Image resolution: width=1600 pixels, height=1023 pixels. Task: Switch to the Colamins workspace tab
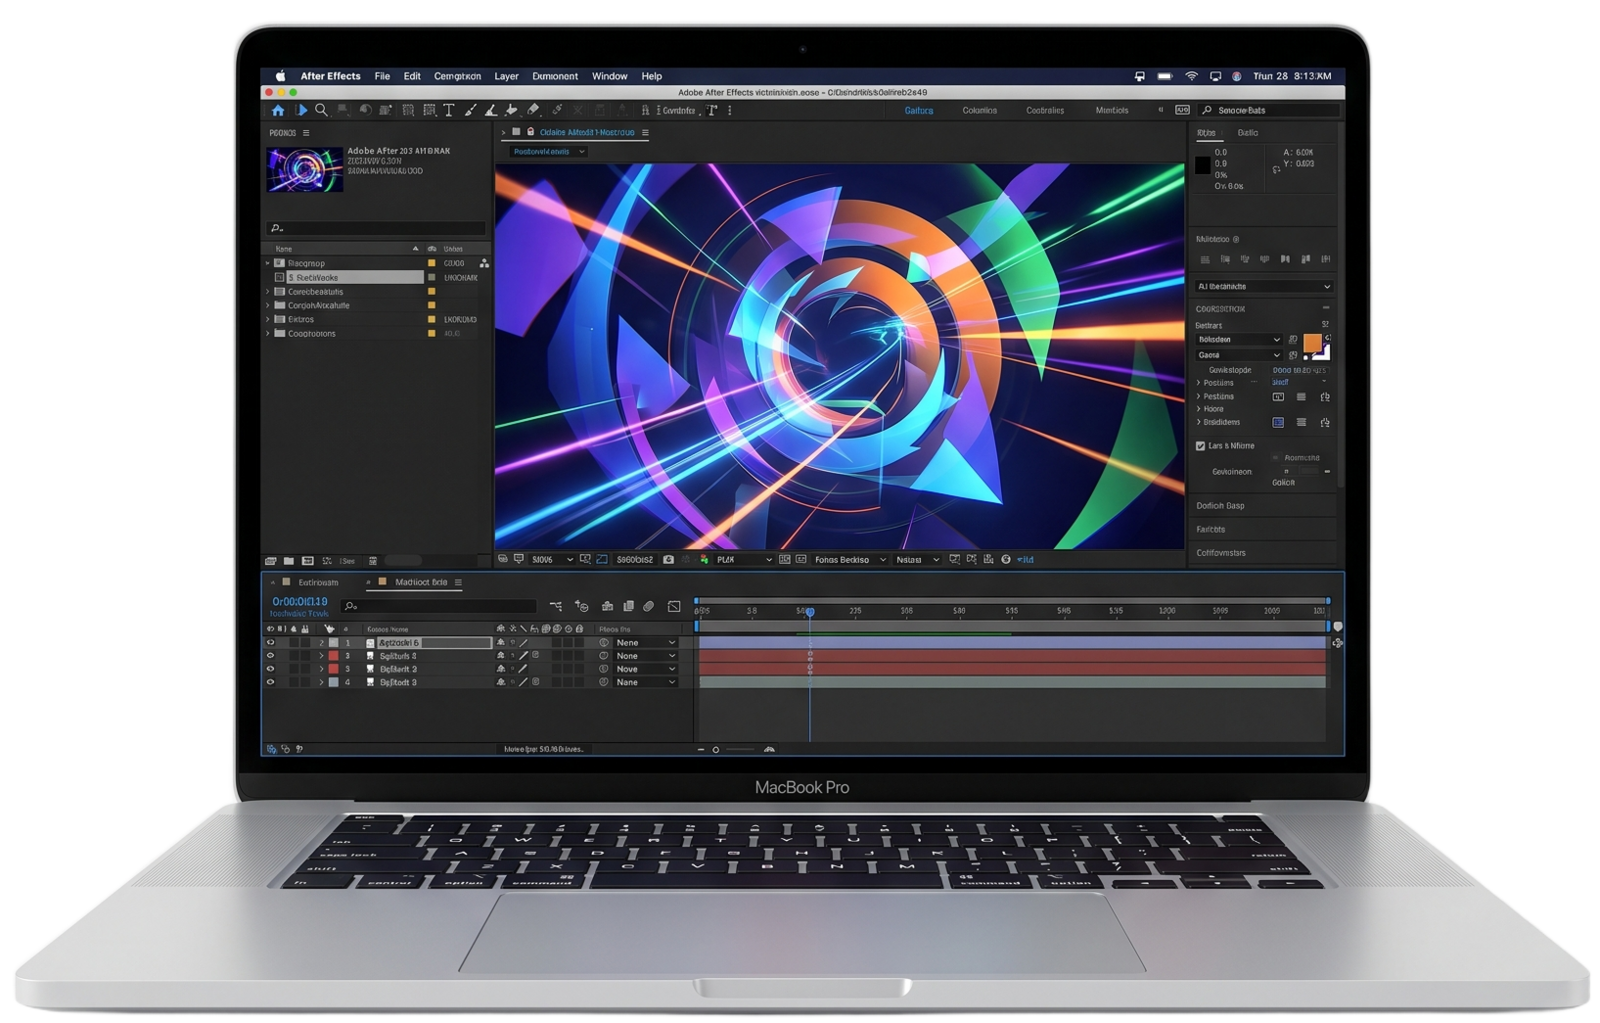[979, 111]
